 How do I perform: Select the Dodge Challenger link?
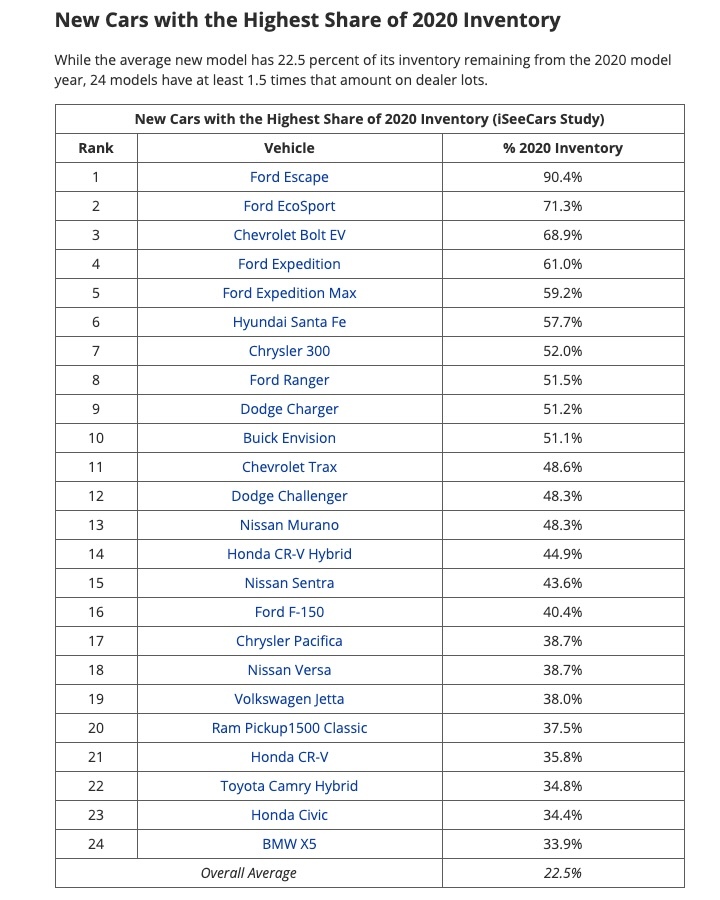coord(289,496)
